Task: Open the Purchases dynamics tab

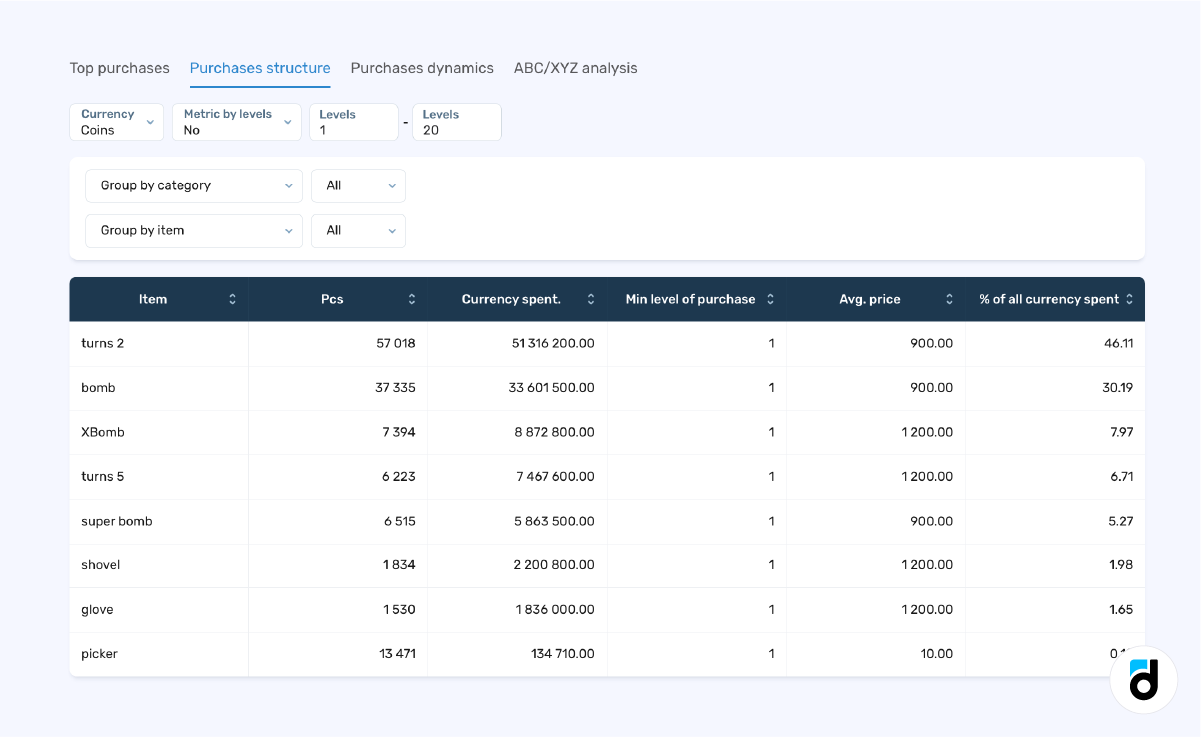Action: pyautogui.click(x=422, y=68)
